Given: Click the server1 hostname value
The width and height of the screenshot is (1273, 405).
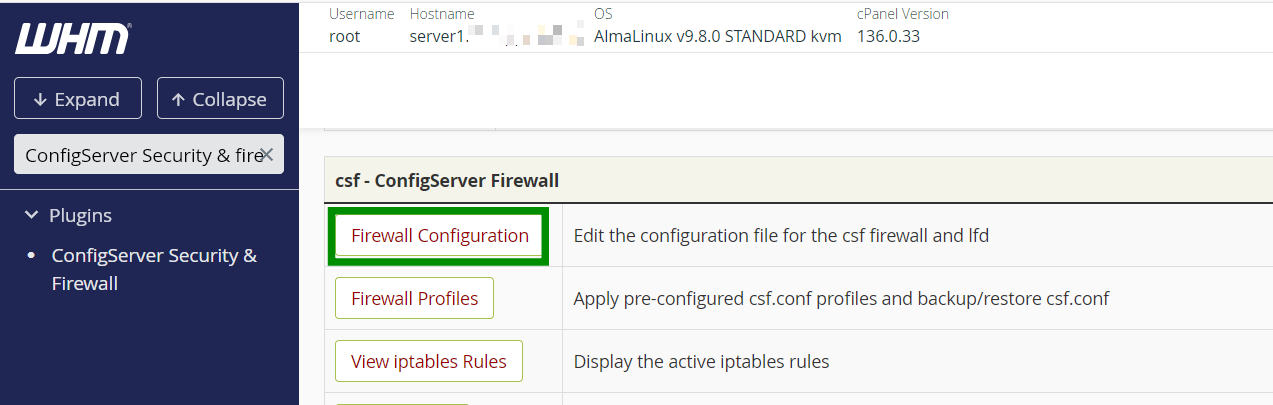Looking at the screenshot, I should 493,37.
